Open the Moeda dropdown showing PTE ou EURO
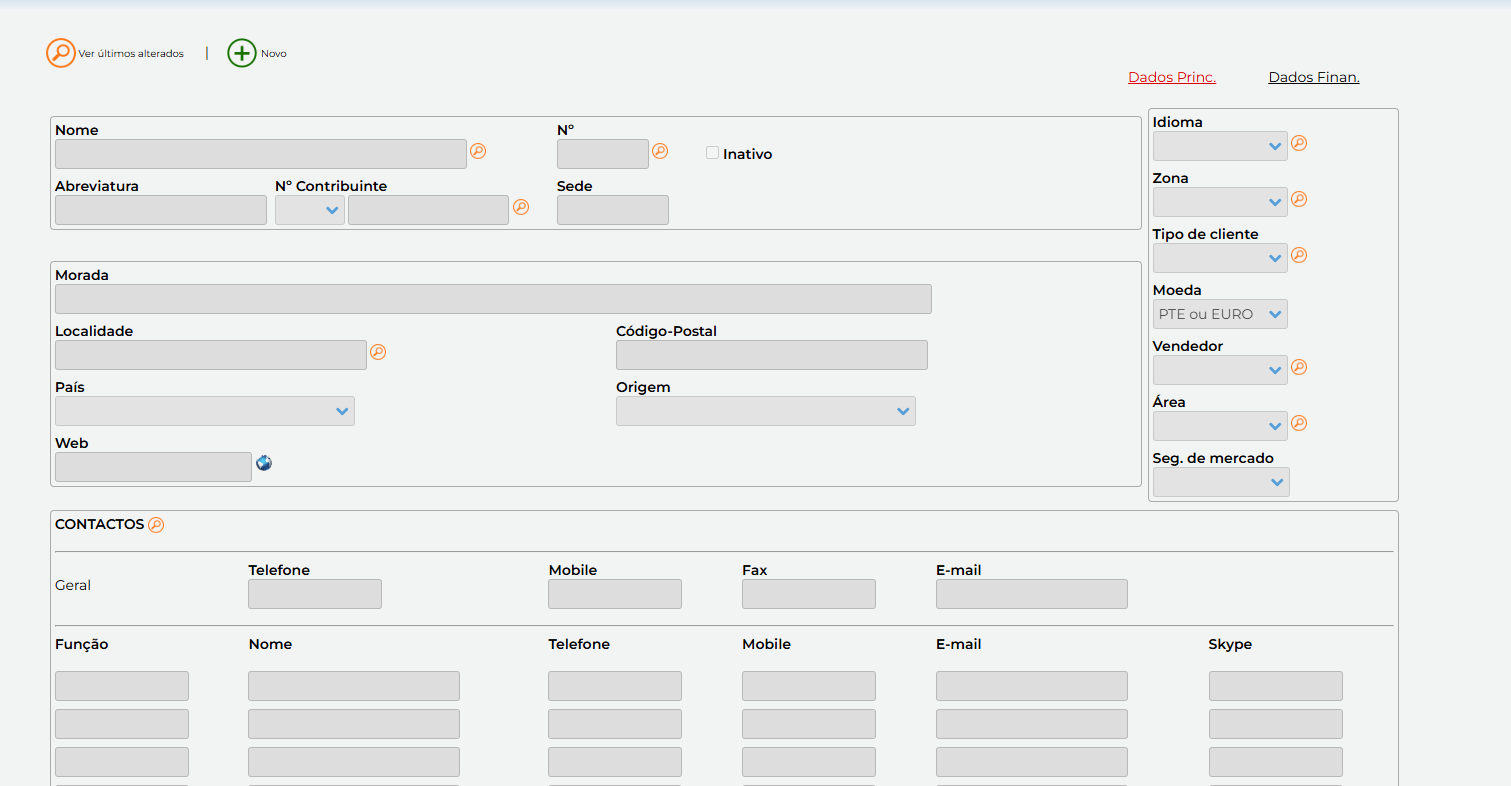 click(x=1220, y=314)
